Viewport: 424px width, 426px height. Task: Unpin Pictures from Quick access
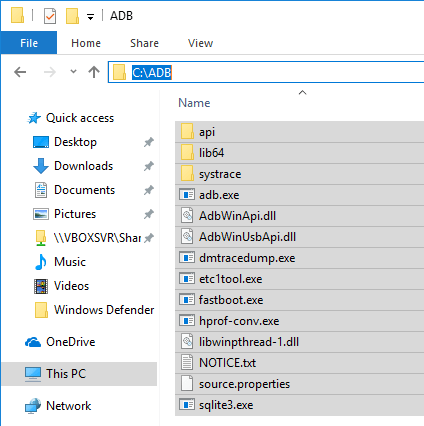pyautogui.click(x=149, y=214)
